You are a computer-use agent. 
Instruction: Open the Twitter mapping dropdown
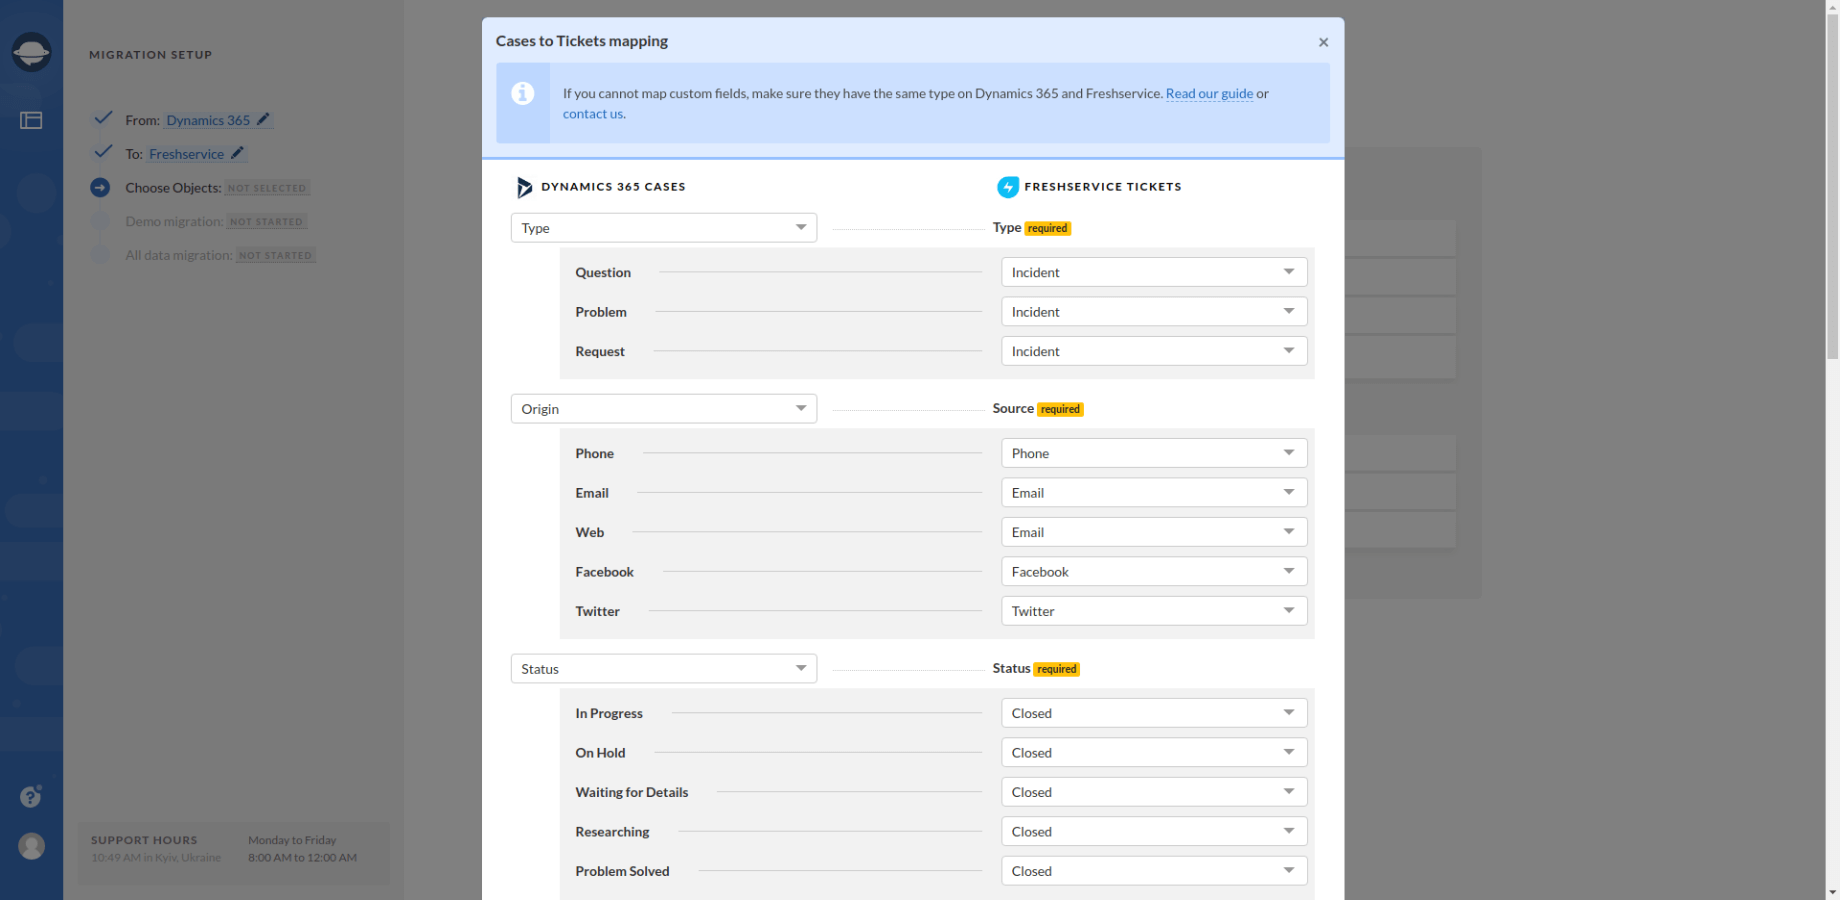[x=1154, y=611]
